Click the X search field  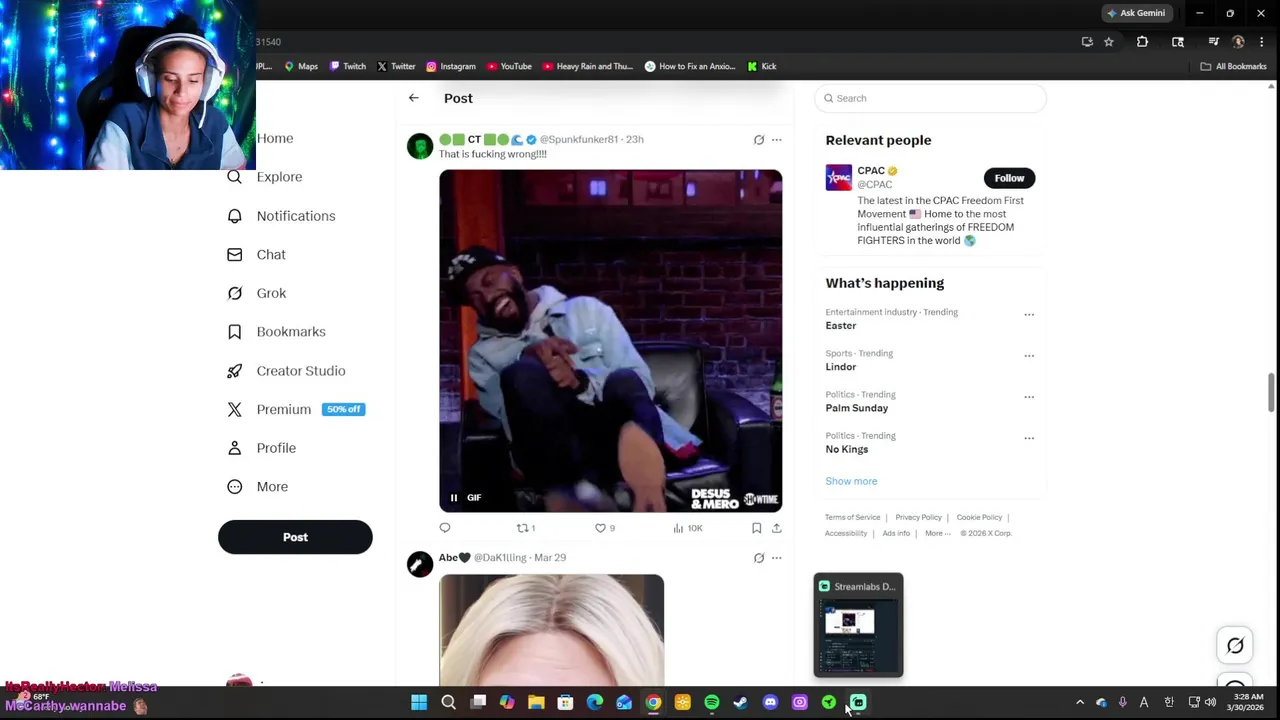coord(930,98)
